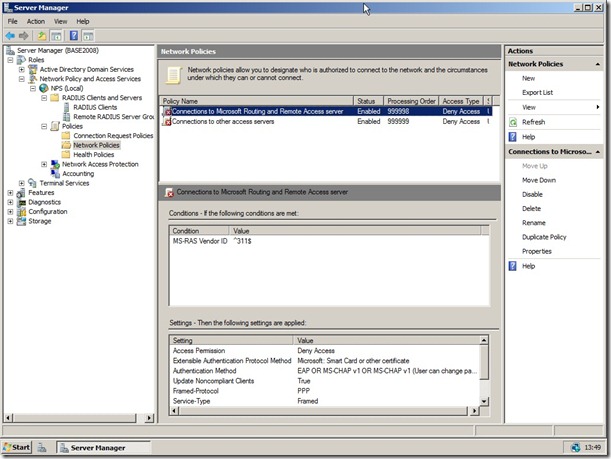Image resolution: width=611 pixels, height=459 pixels.
Task: Click the Health Policies folder icon
Action: pyautogui.click(x=66, y=155)
